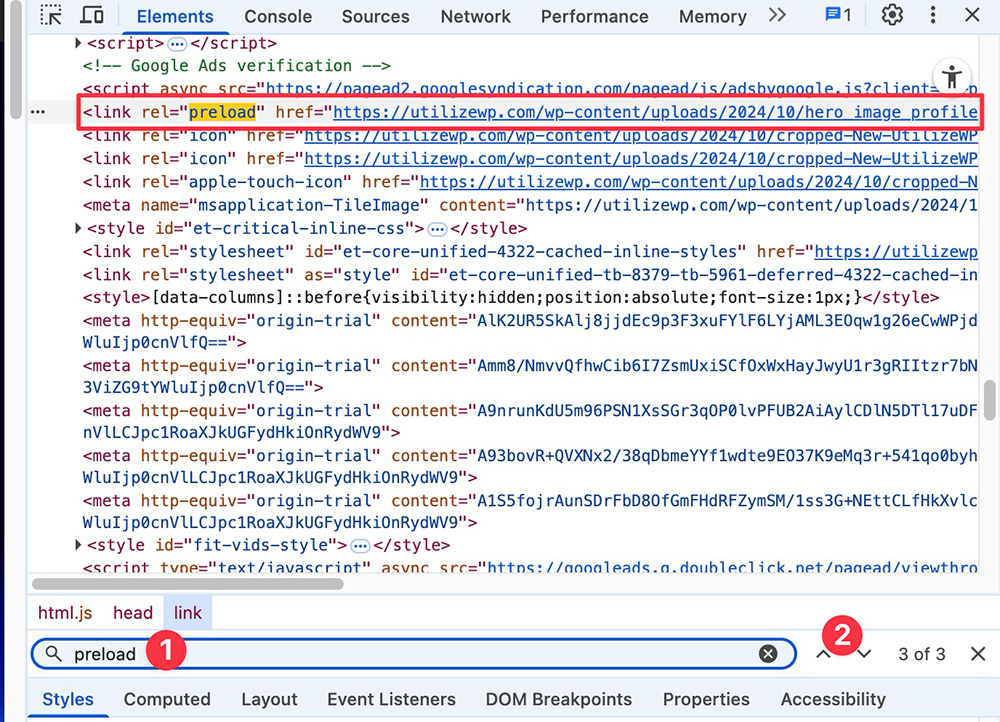
Task: Close the search bar
Action: click(978, 654)
